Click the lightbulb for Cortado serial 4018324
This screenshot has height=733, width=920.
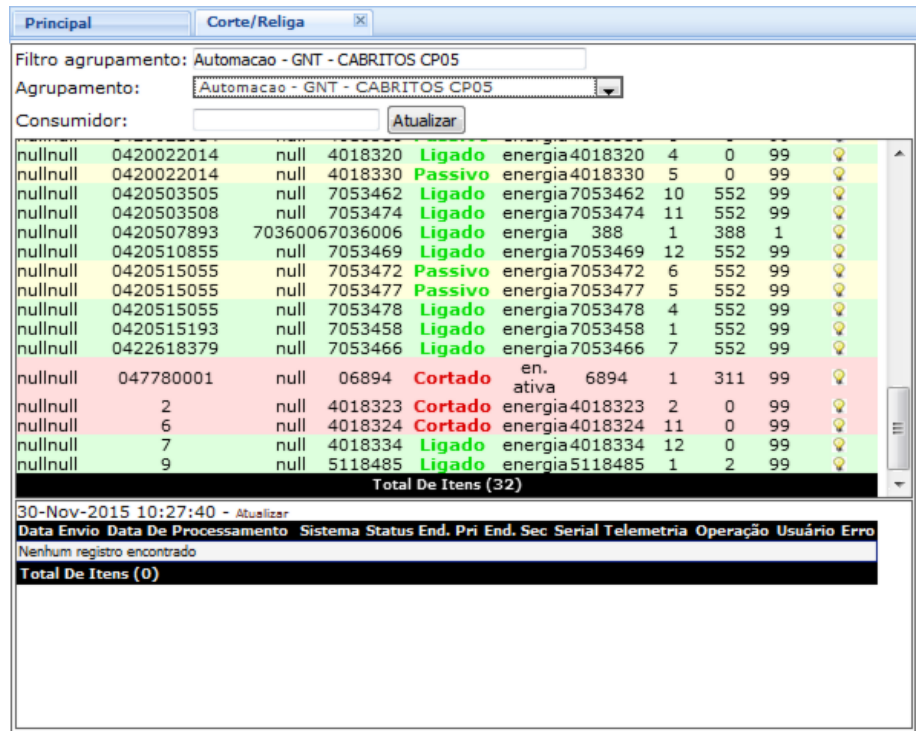click(839, 425)
